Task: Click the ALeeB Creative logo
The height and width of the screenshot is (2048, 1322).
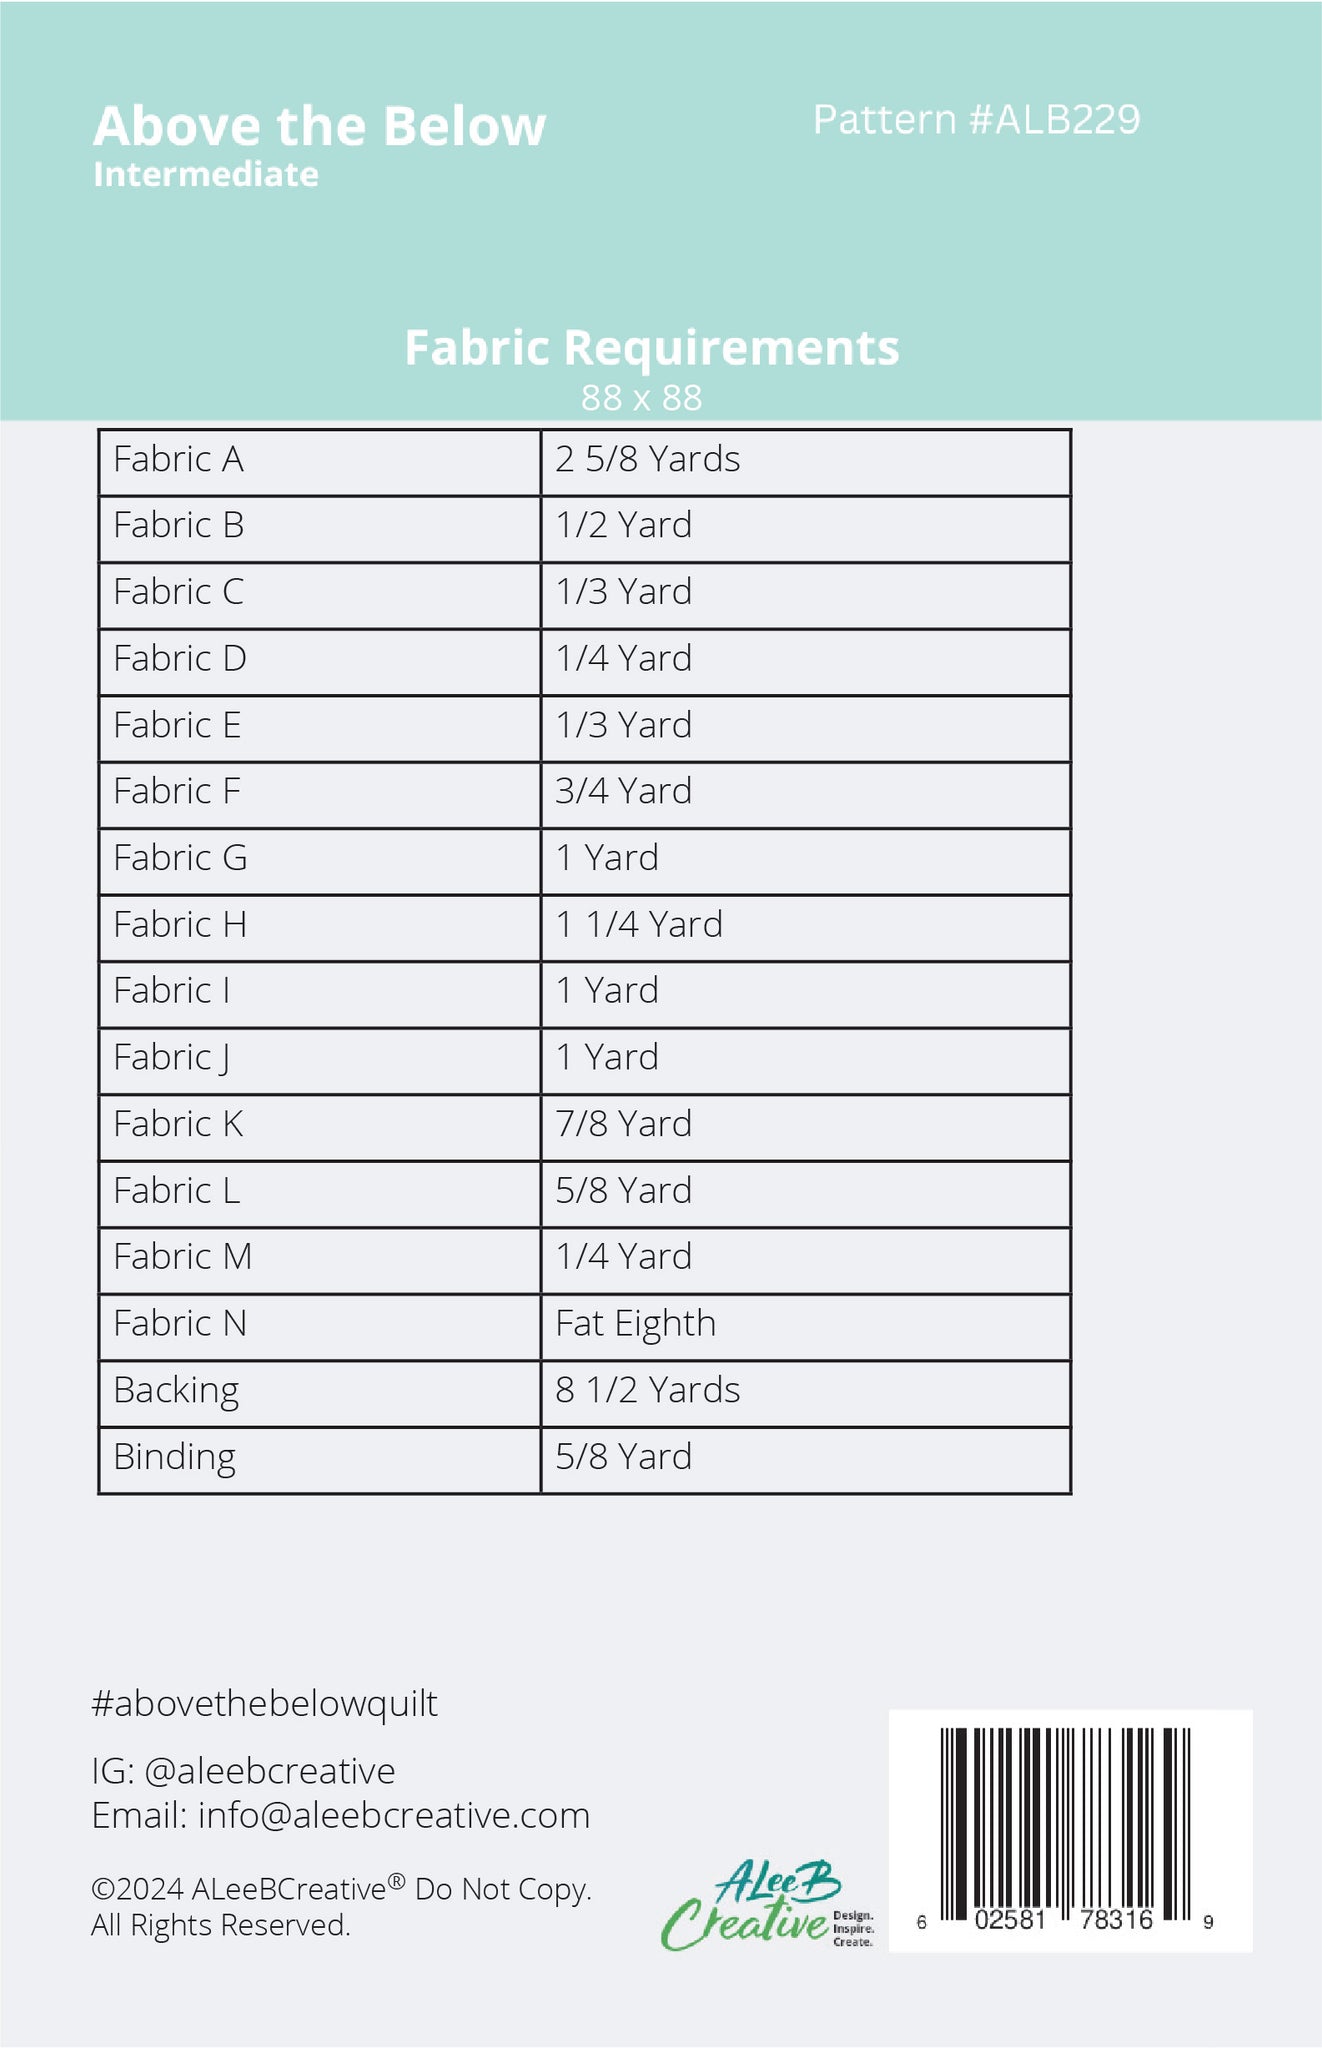Action: click(x=768, y=1905)
